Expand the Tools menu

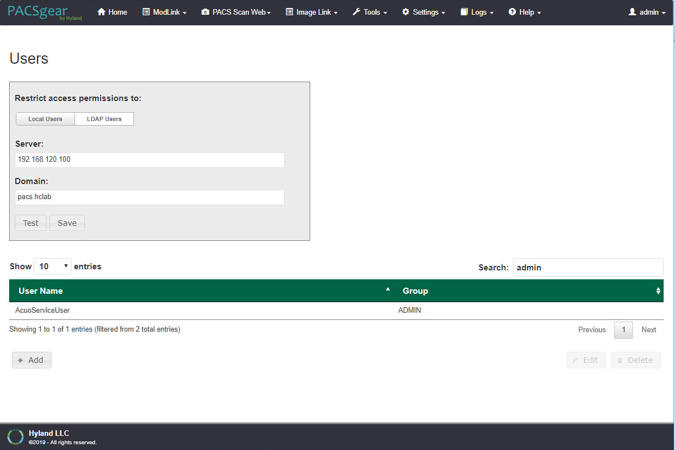click(370, 12)
